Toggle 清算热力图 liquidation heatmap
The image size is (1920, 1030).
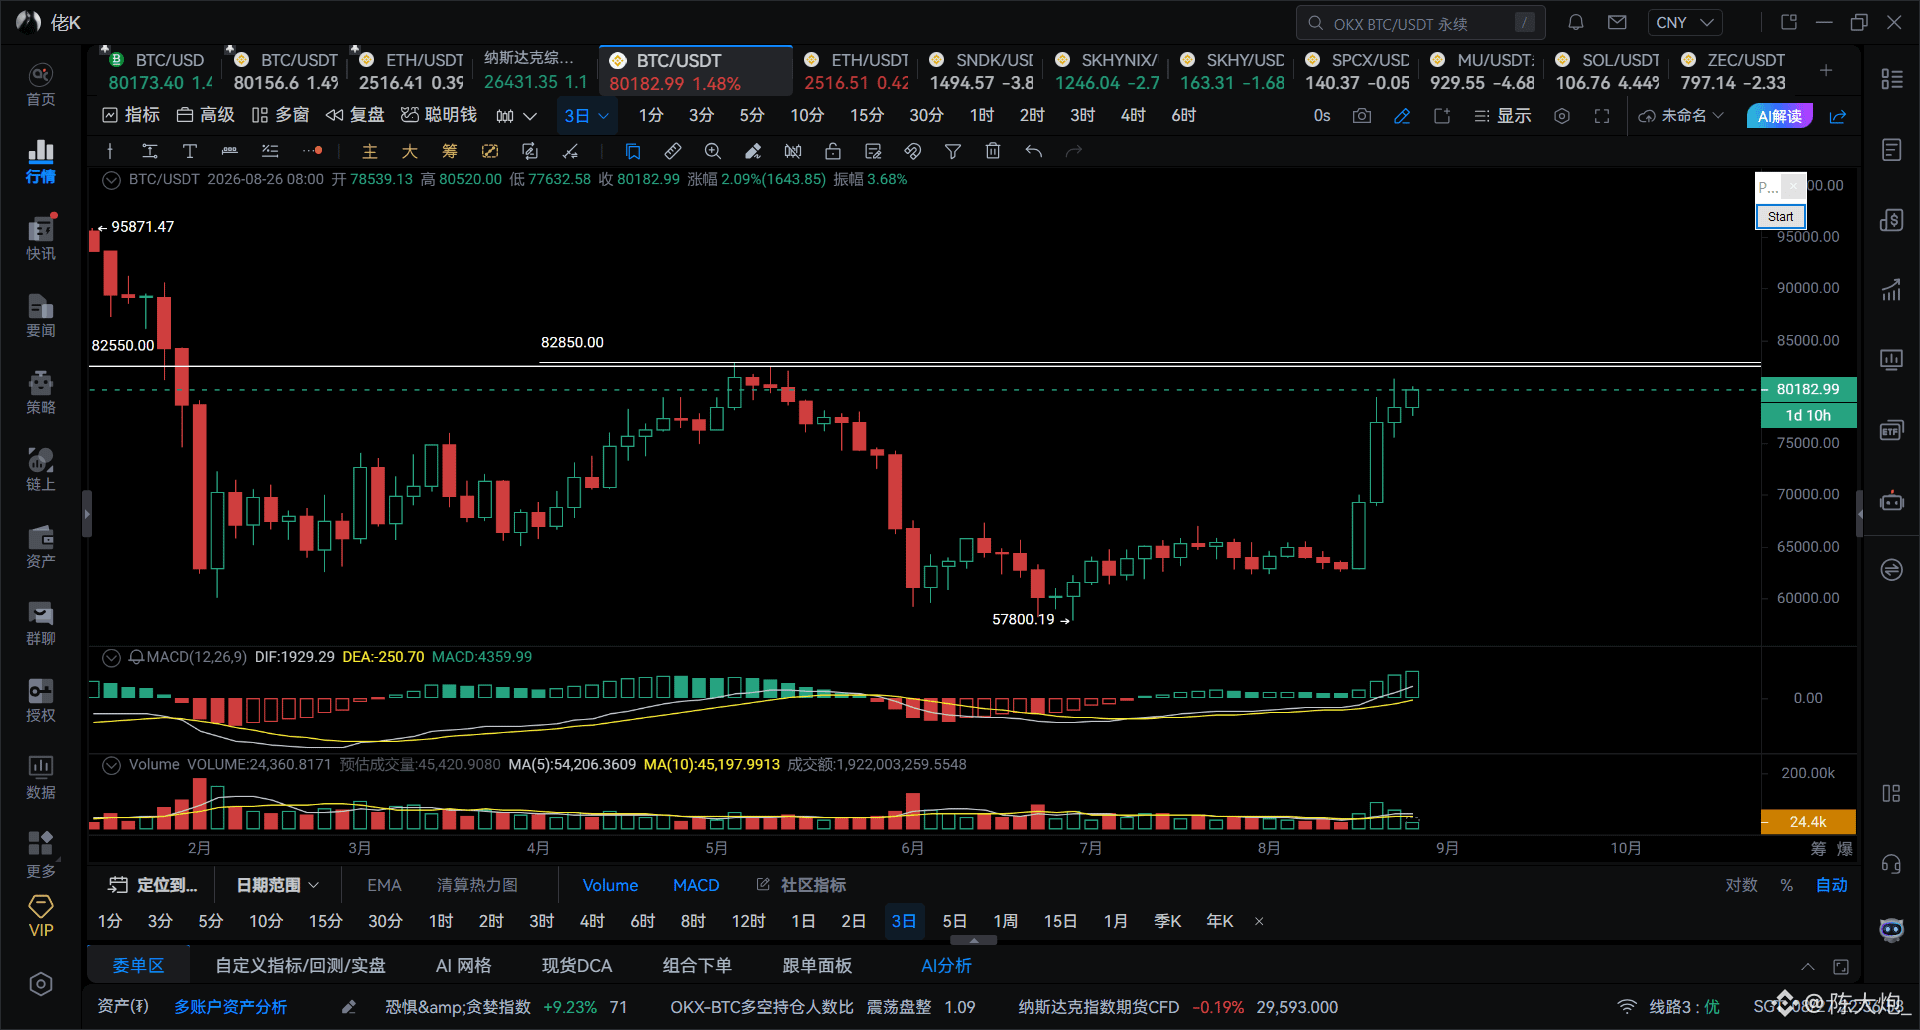click(x=477, y=885)
